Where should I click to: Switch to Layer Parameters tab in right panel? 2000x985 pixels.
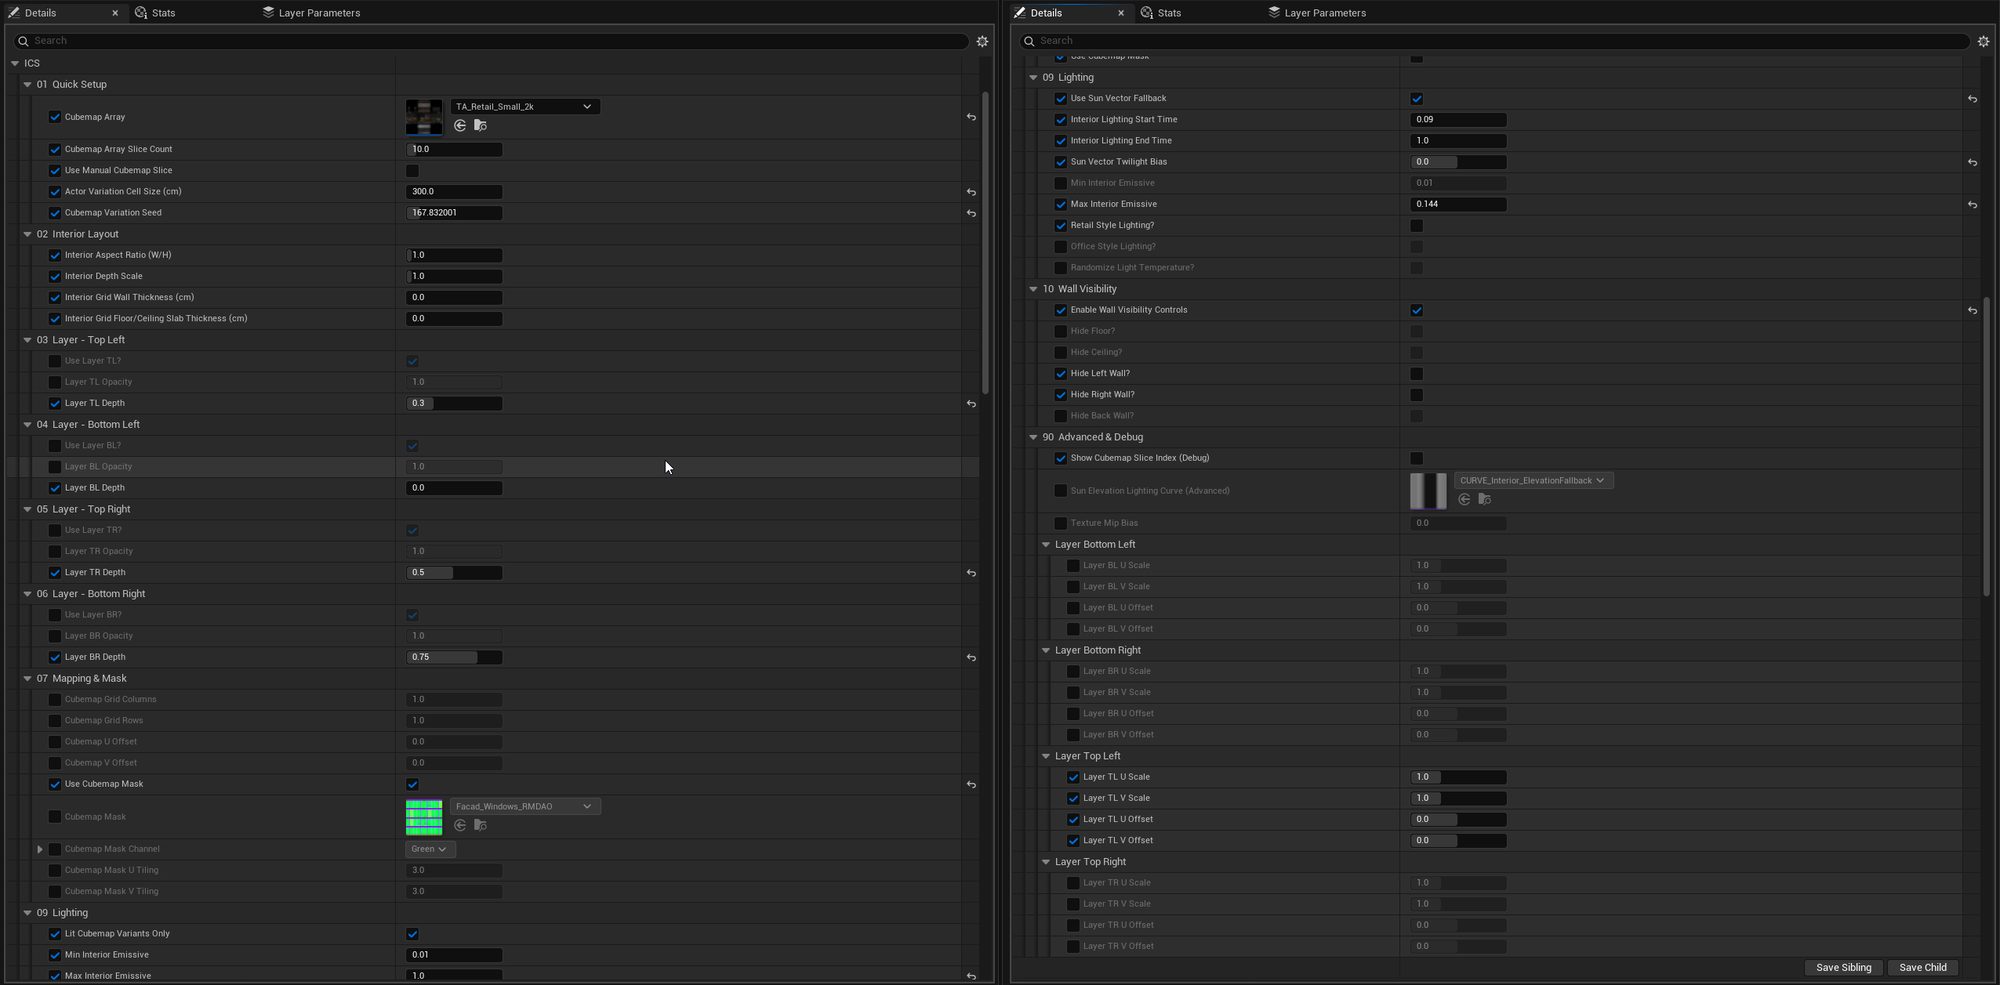tap(1317, 13)
